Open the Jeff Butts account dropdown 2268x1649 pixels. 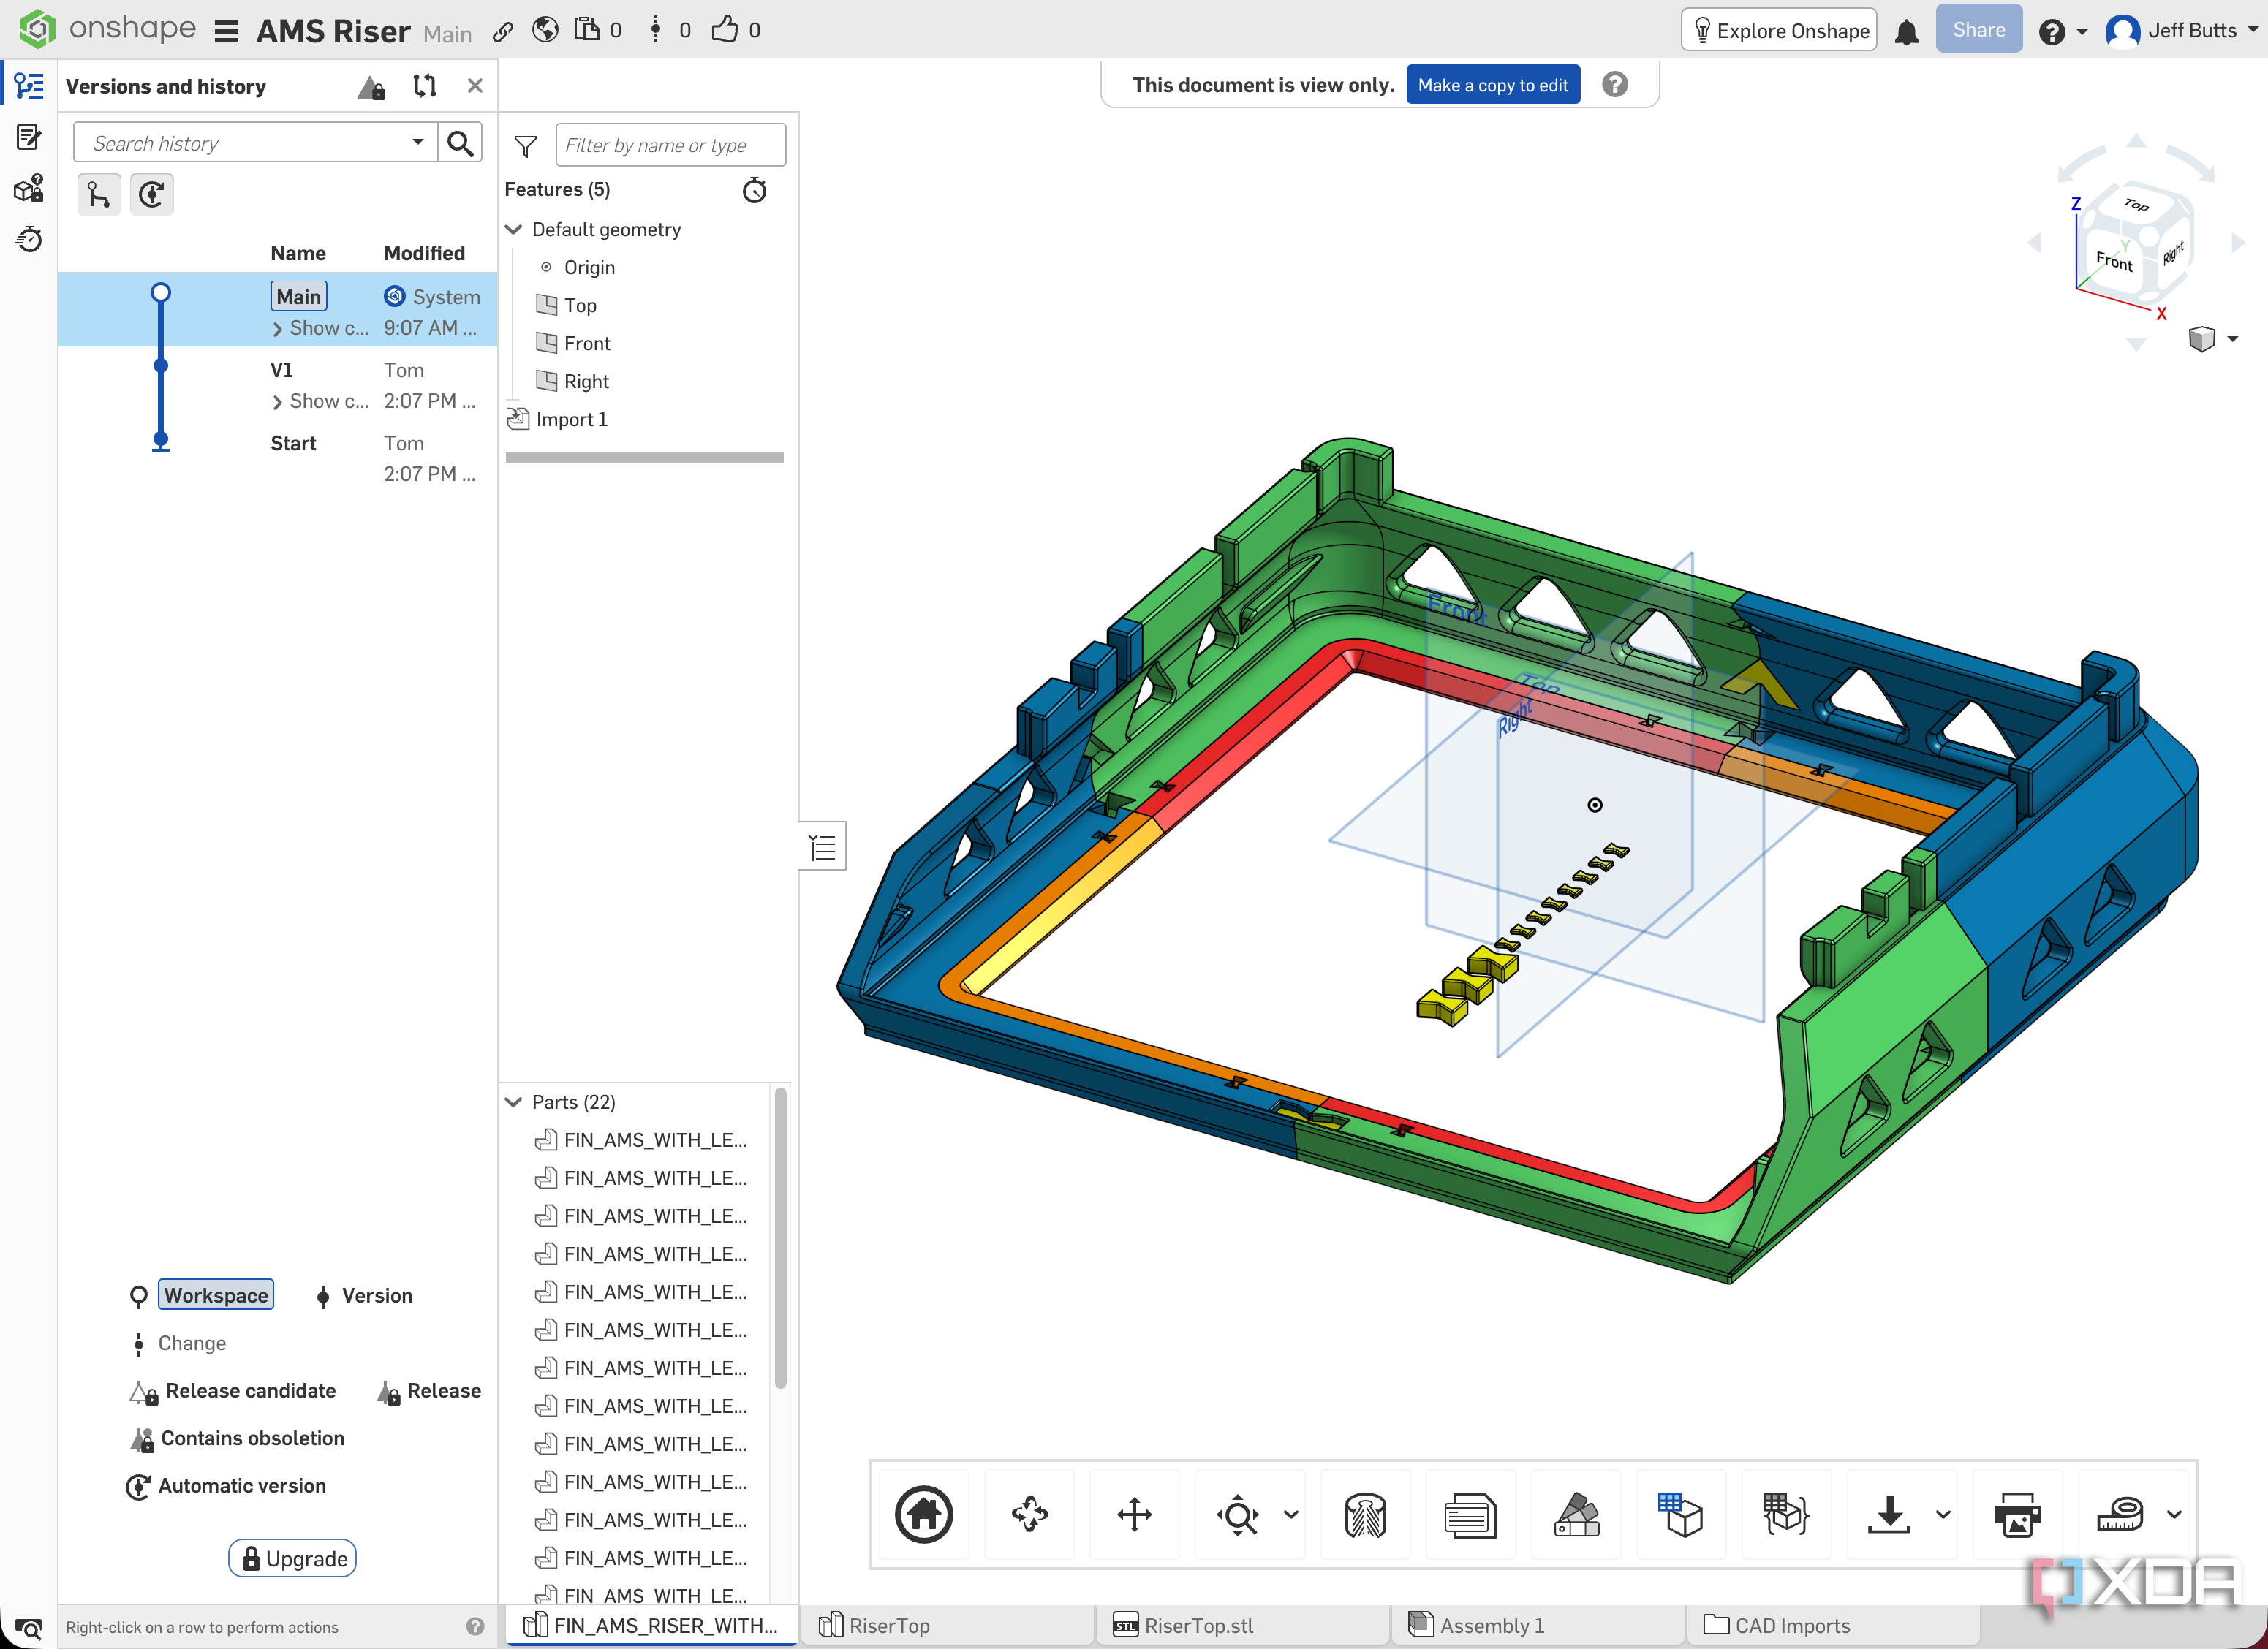[2254, 31]
